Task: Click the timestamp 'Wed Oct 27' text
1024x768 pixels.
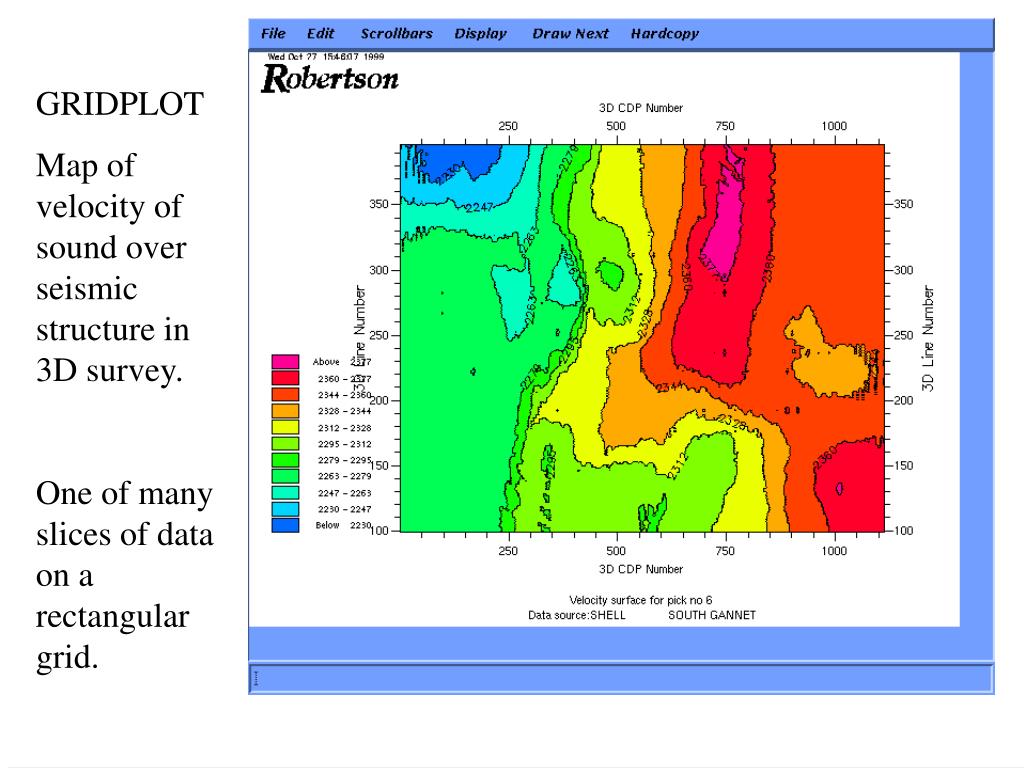Action: tap(326, 57)
